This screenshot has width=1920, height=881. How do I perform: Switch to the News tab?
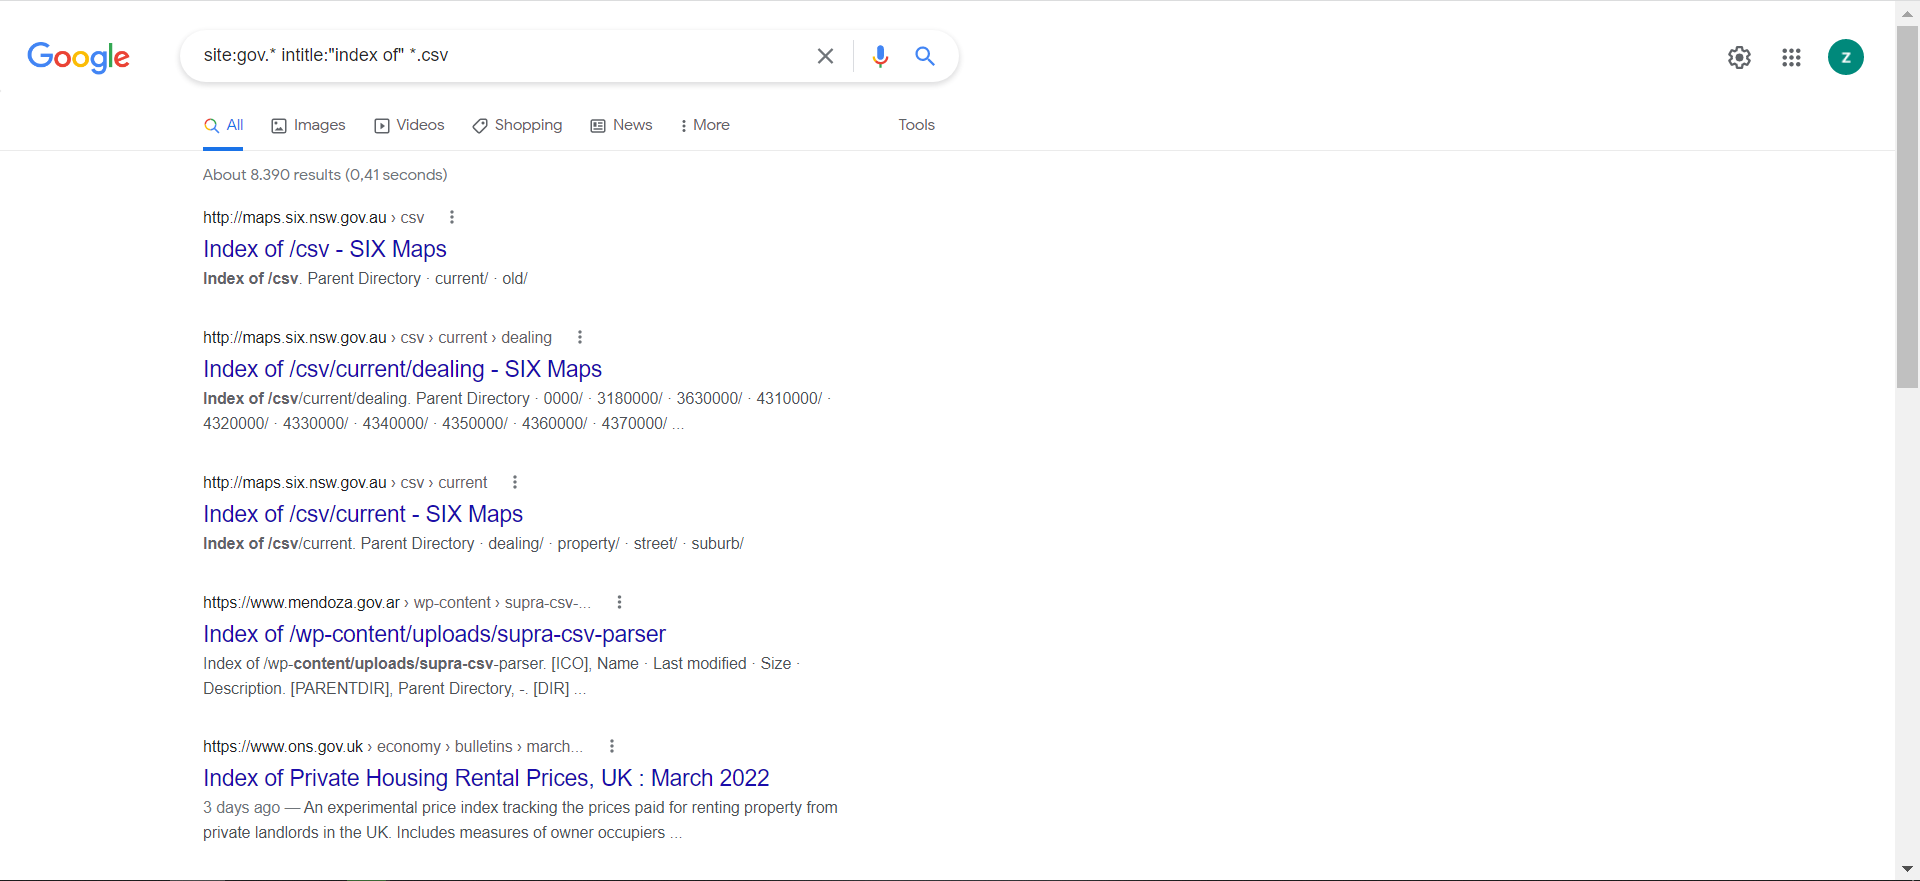(x=621, y=125)
